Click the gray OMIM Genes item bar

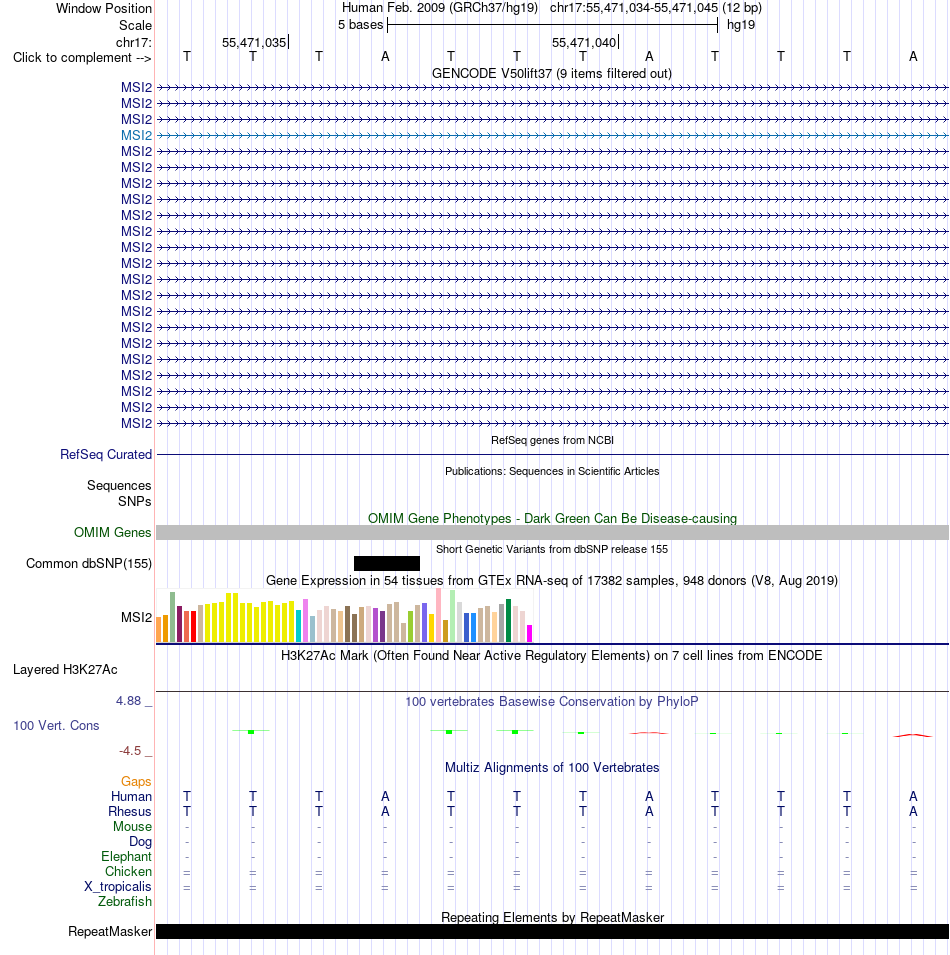(552, 532)
